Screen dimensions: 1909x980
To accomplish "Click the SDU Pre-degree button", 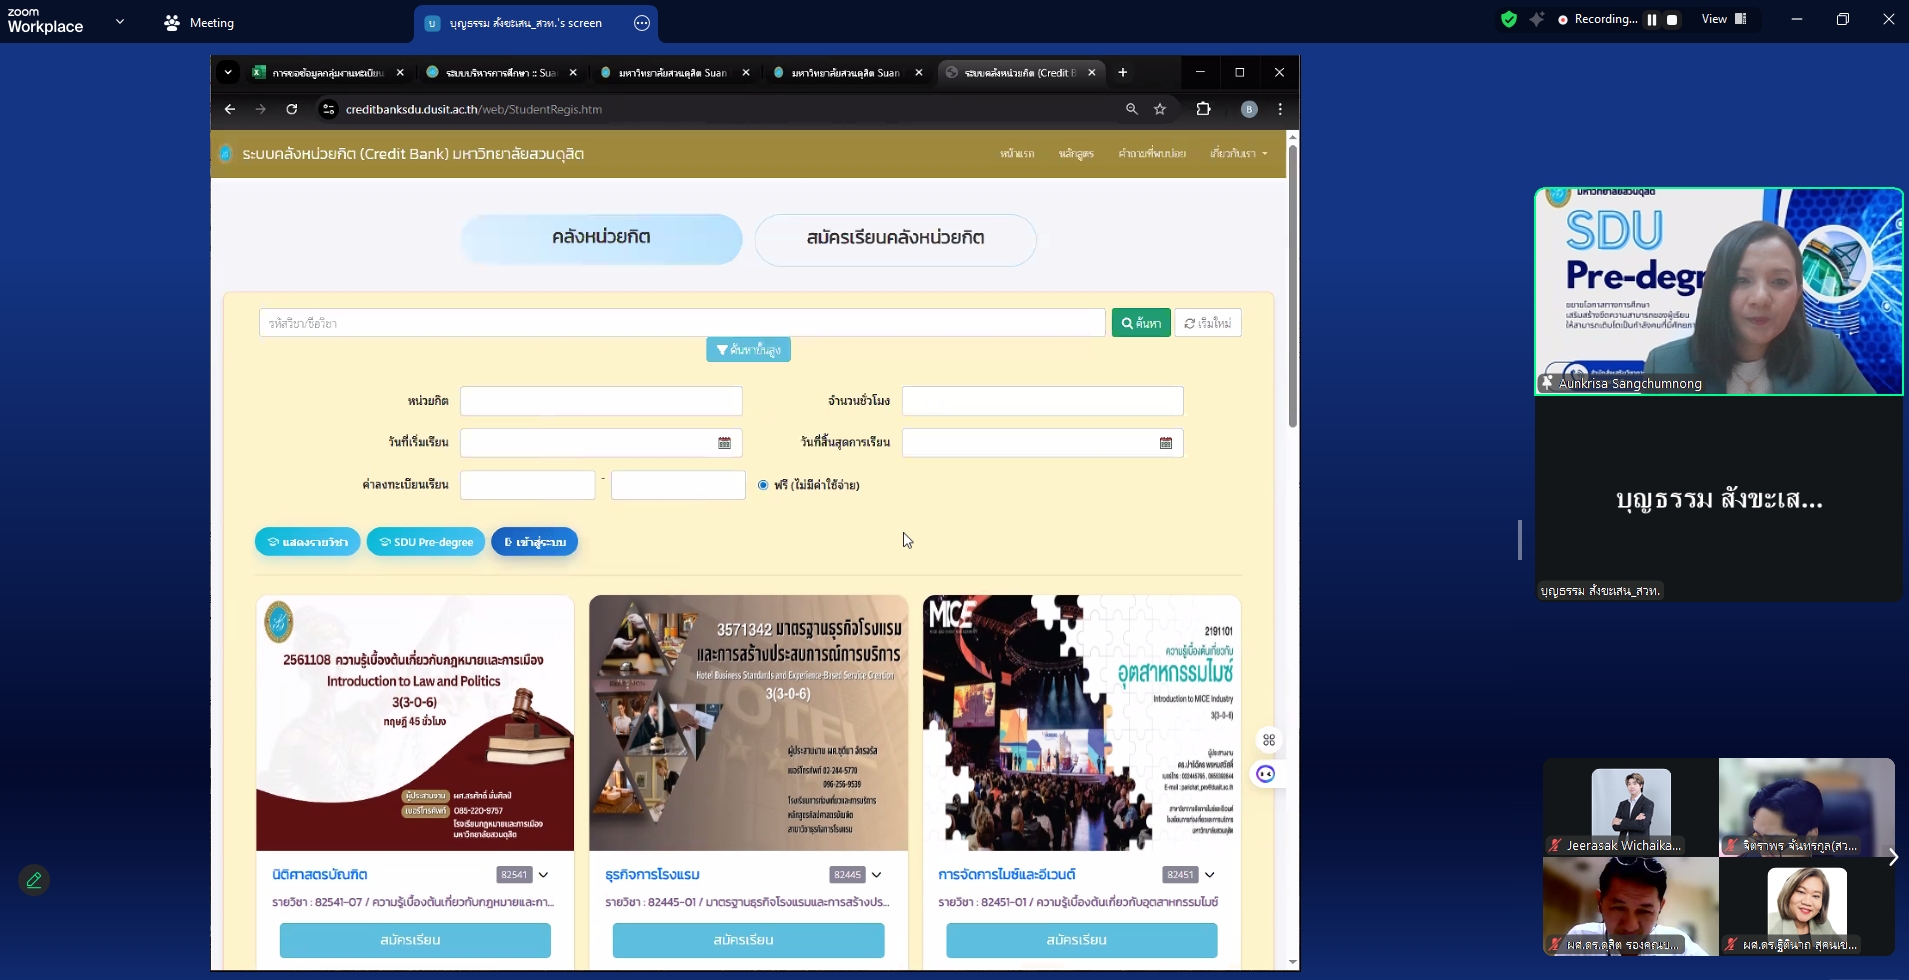I will (x=426, y=542).
